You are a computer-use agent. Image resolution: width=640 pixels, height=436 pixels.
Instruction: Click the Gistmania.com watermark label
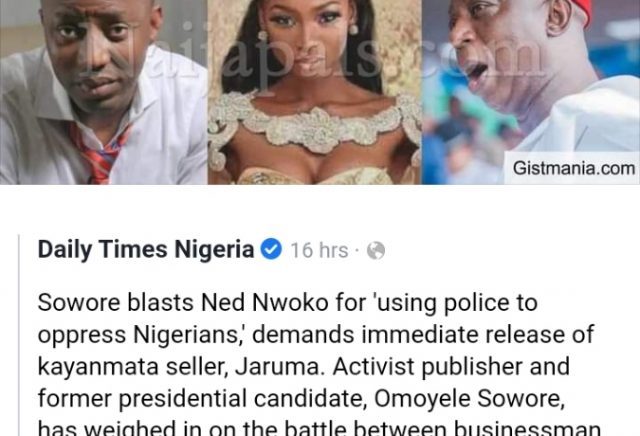(573, 168)
